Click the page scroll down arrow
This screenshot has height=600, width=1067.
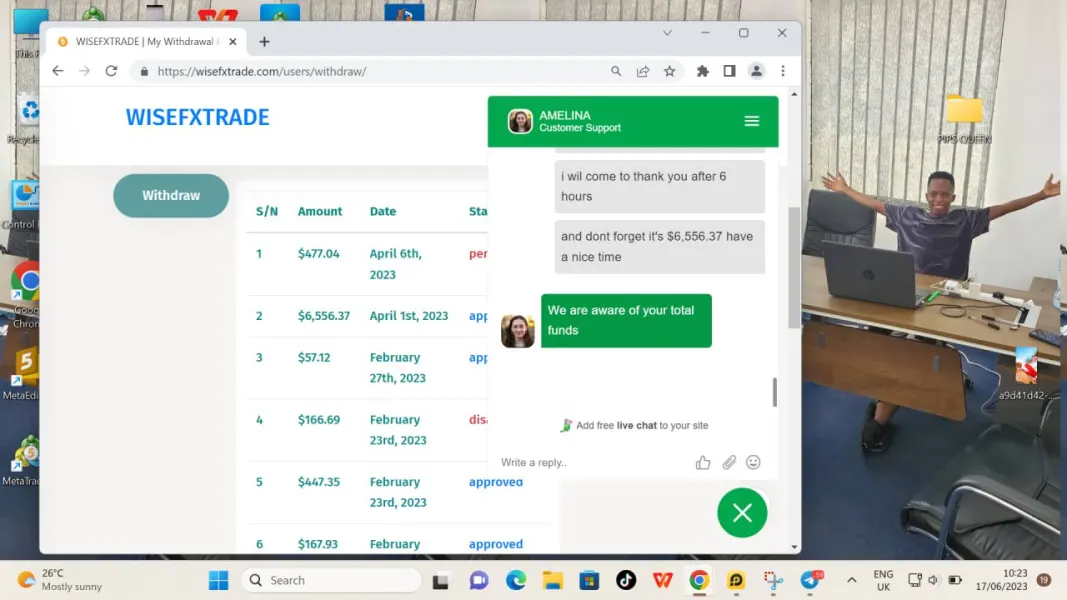coord(794,547)
